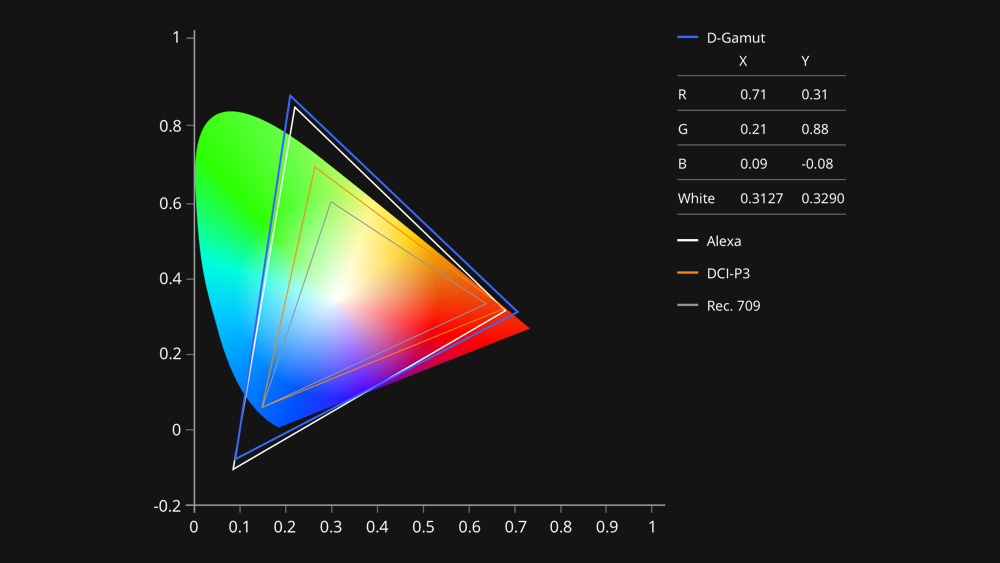Click the White Y value 0.3290

[x=823, y=198]
